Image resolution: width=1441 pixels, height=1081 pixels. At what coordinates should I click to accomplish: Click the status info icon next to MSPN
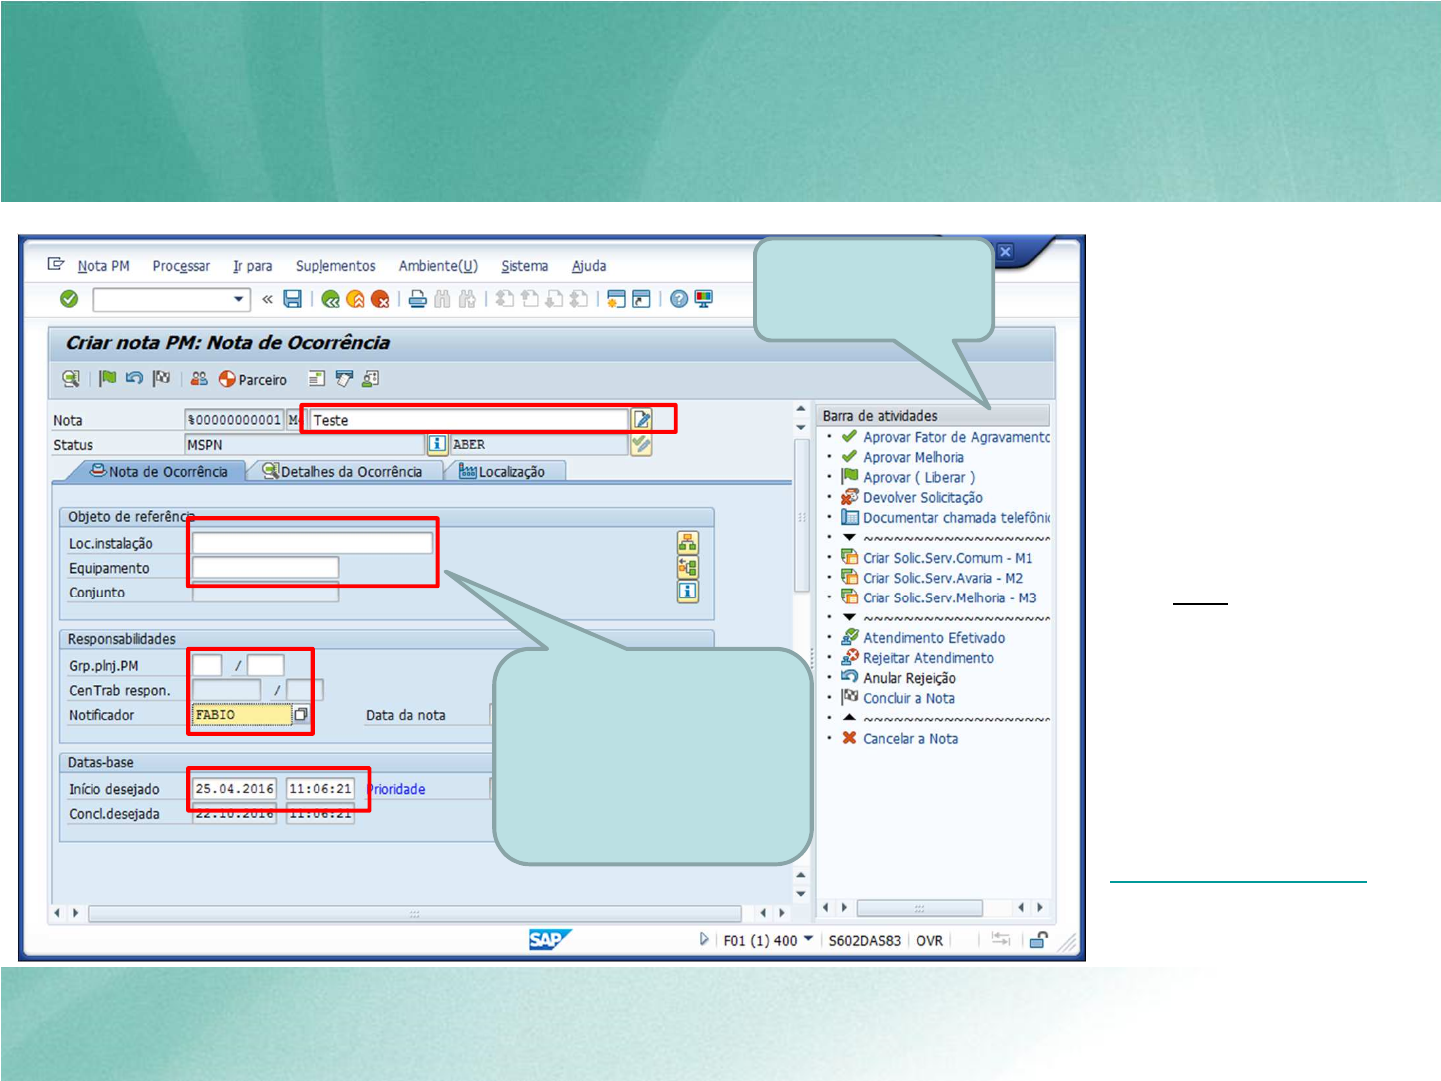click(437, 444)
